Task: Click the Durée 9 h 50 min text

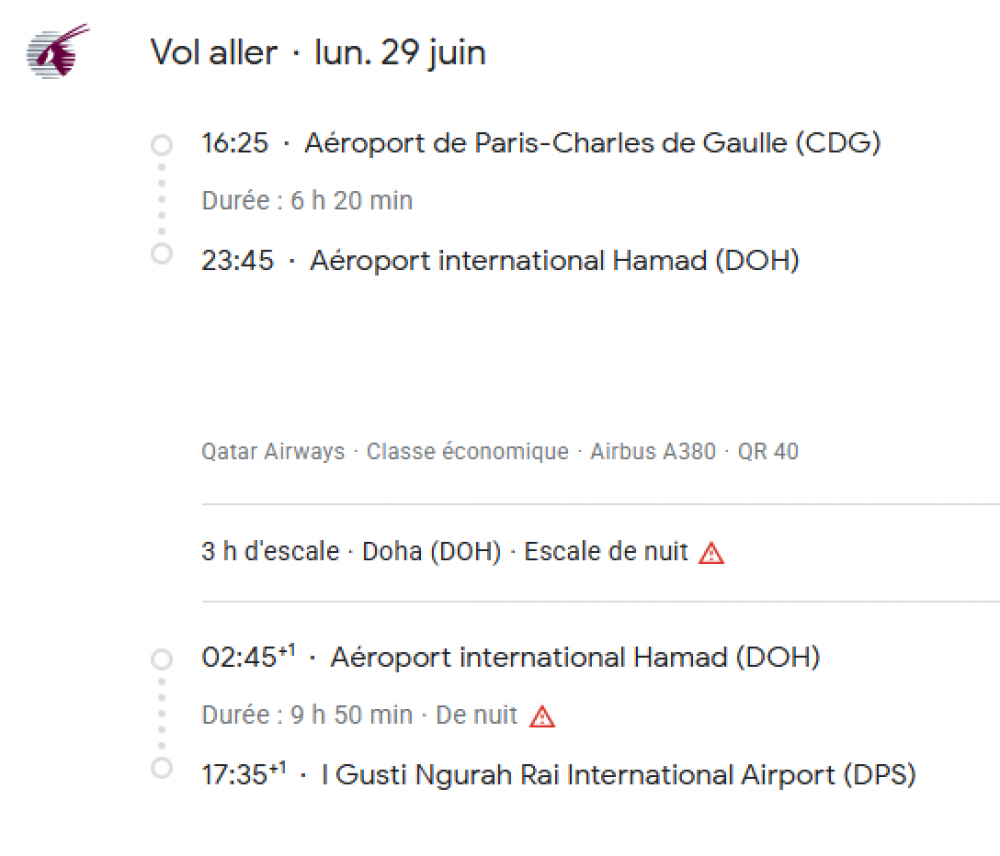Action: coord(307,716)
